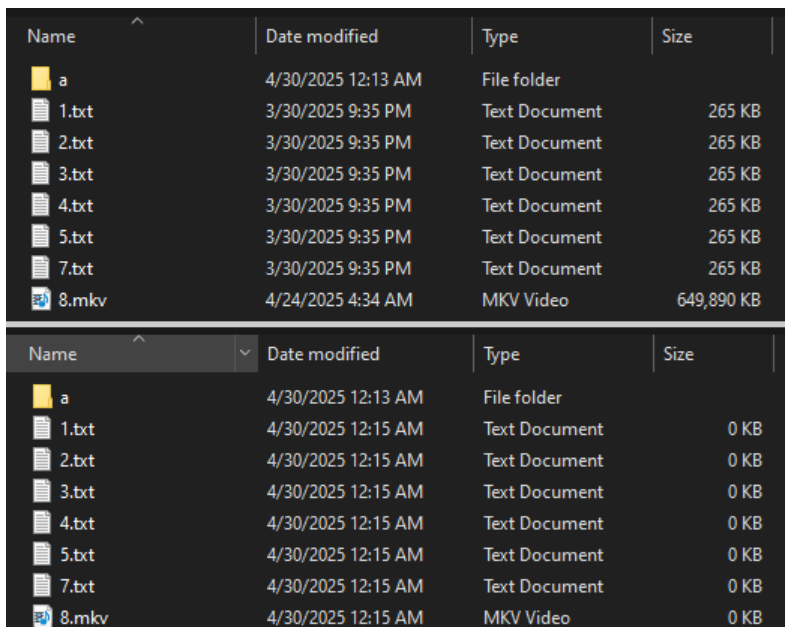Click the 0 KB 2.txt document icon
The width and height of the screenshot is (790, 633).
(x=42, y=460)
